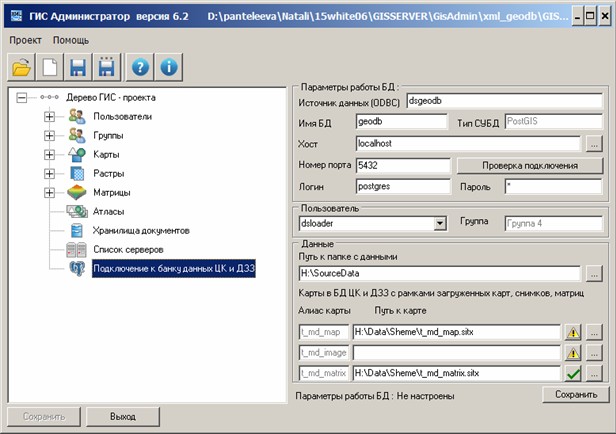The width and height of the screenshot is (616, 434).
Task: Click the blue info icon
Action: (170, 68)
